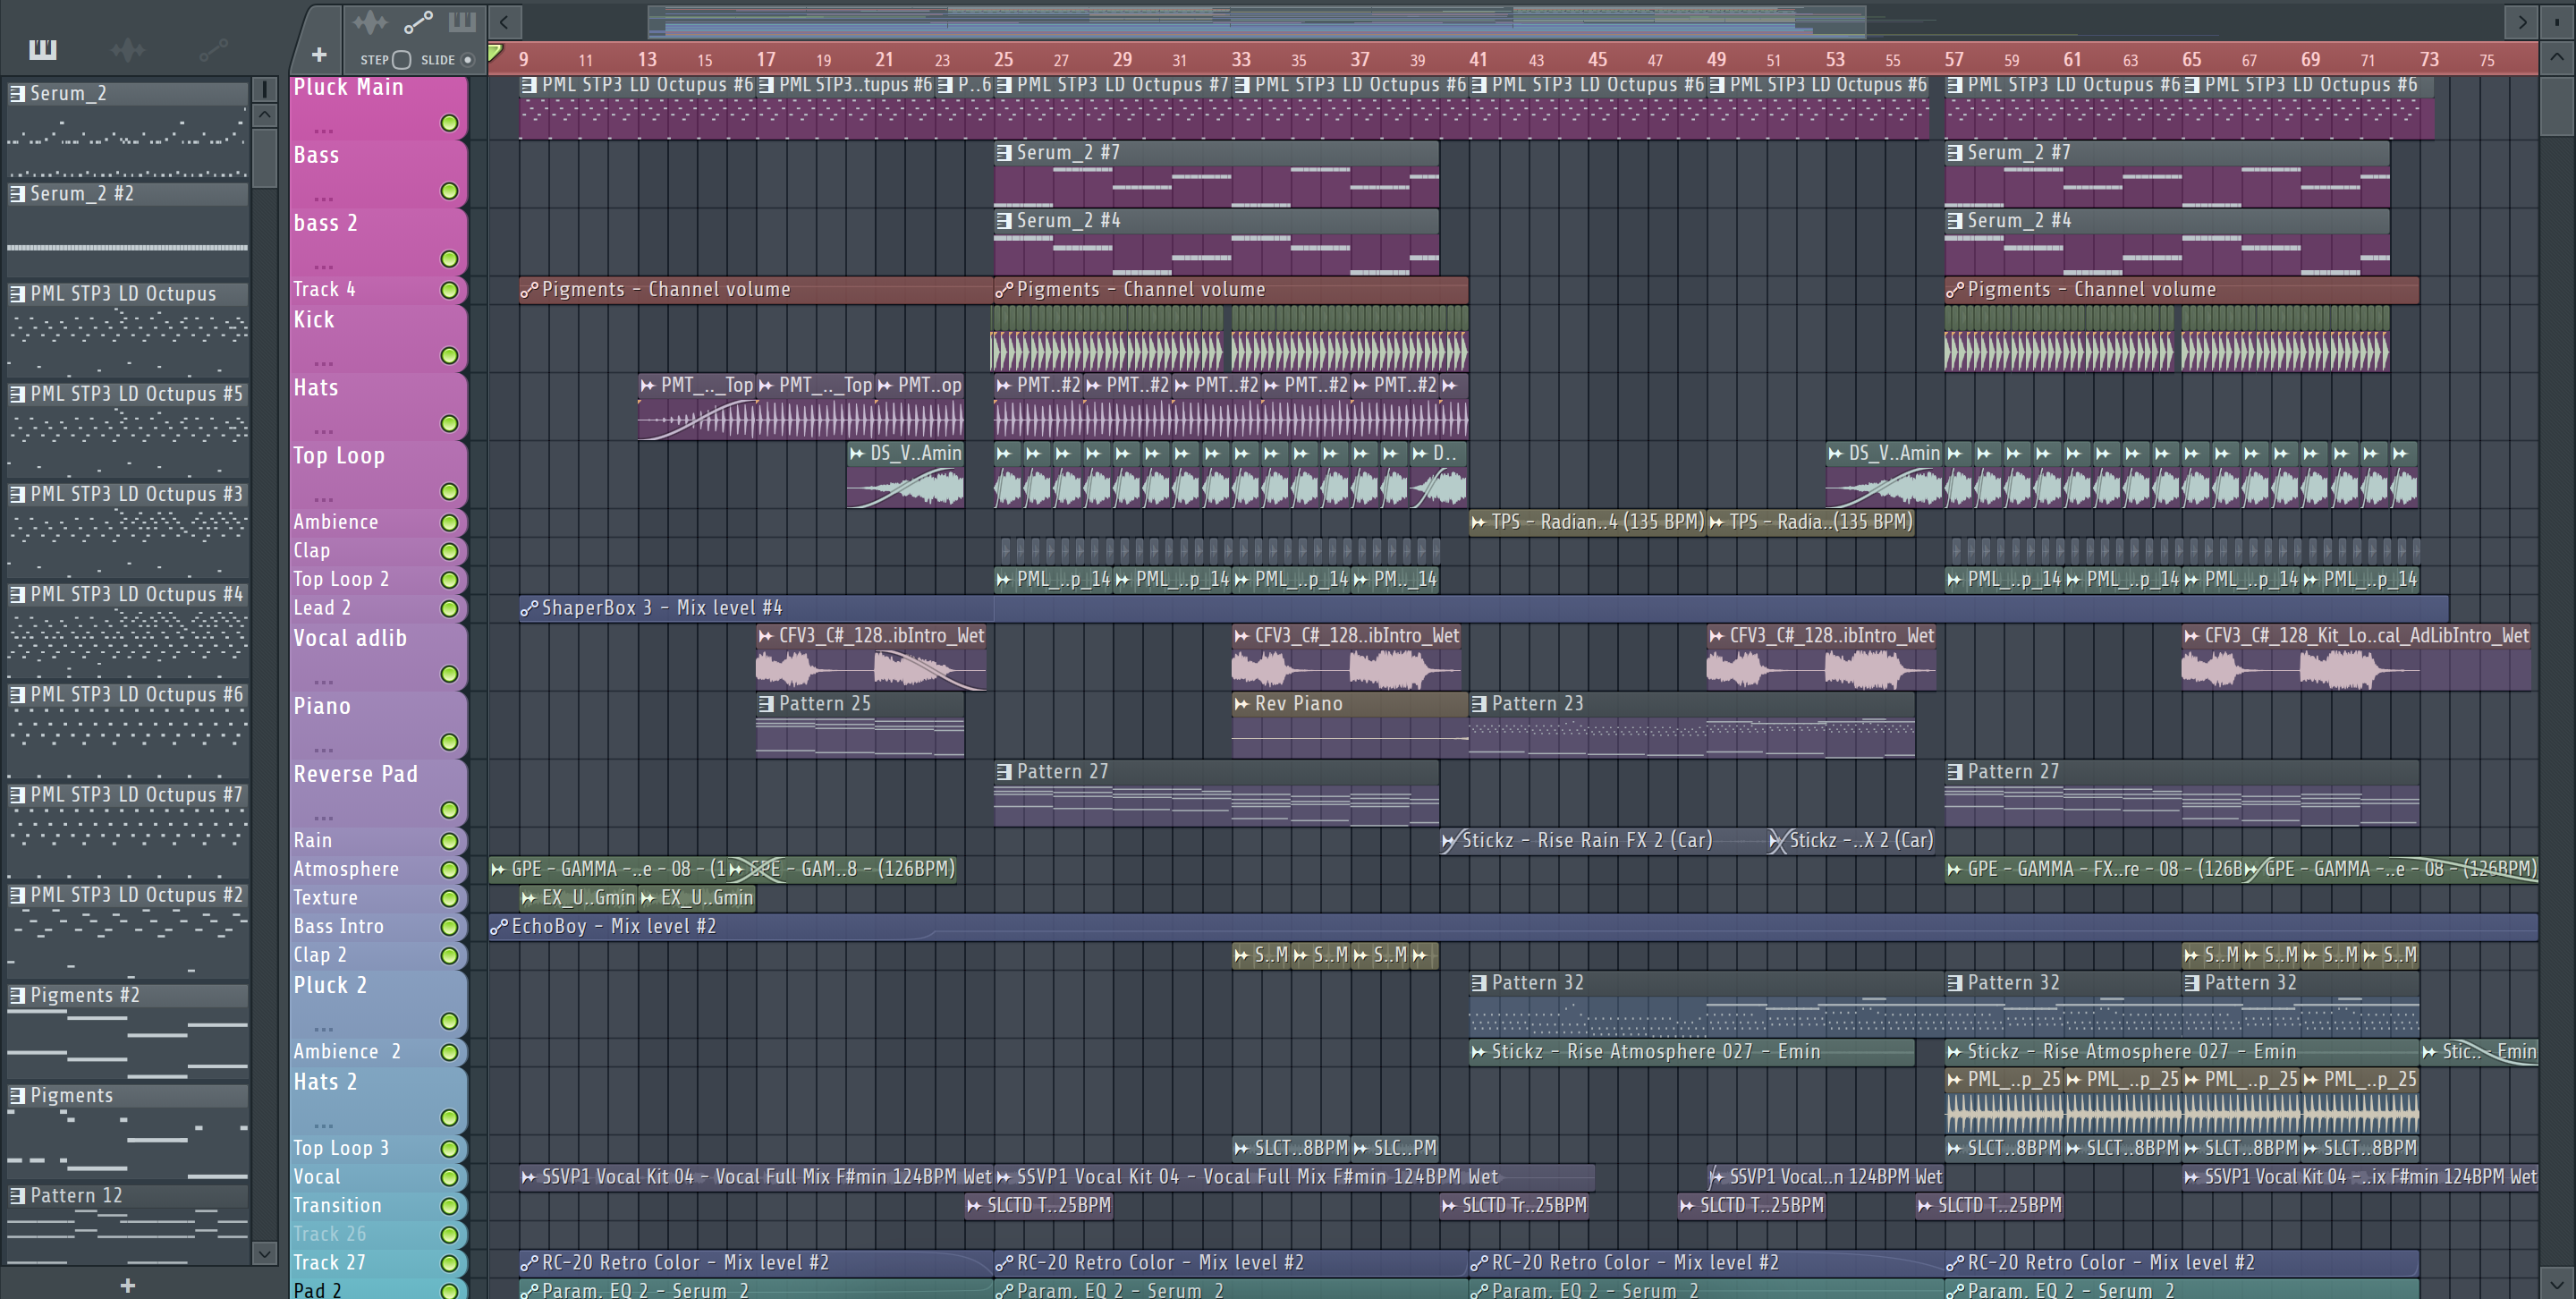Viewport: 2576px width, 1299px height.
Task: Click the automation icon on the ShaperBox 3 Mix level clip
Action: coord(530,607)
